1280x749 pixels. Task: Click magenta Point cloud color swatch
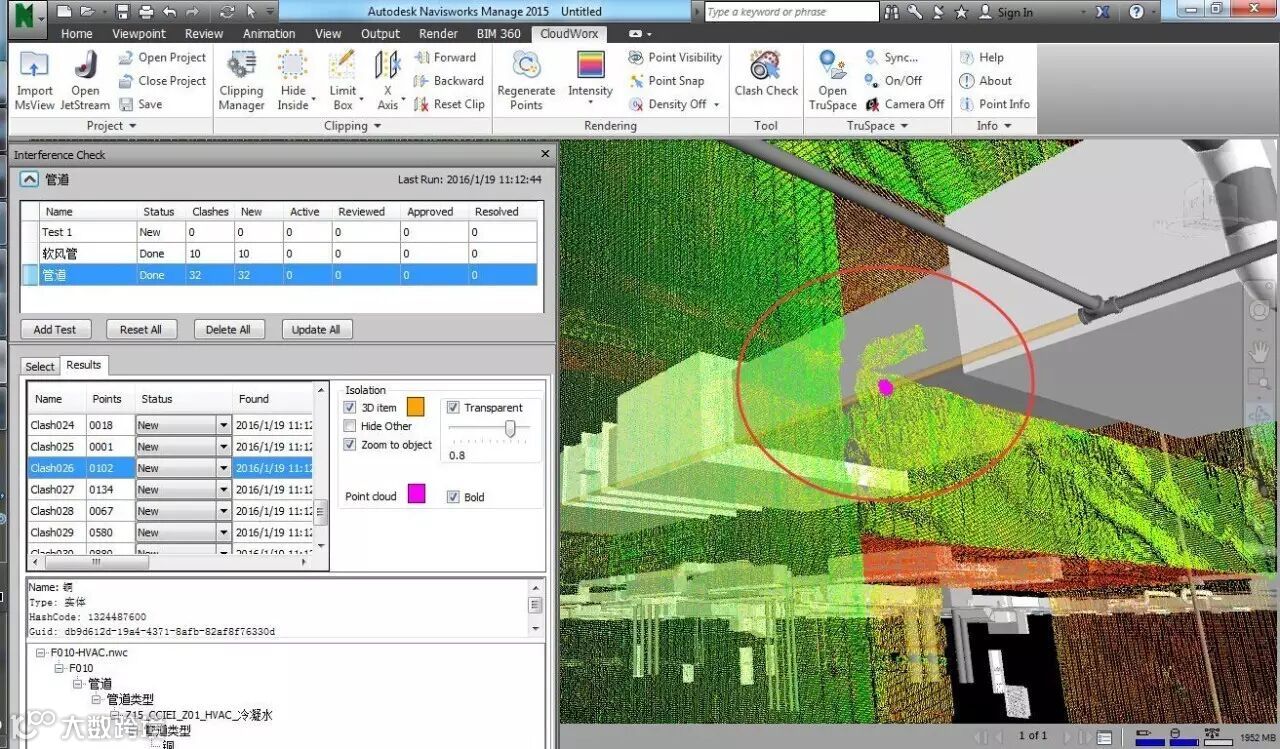[x=416, y=494]
